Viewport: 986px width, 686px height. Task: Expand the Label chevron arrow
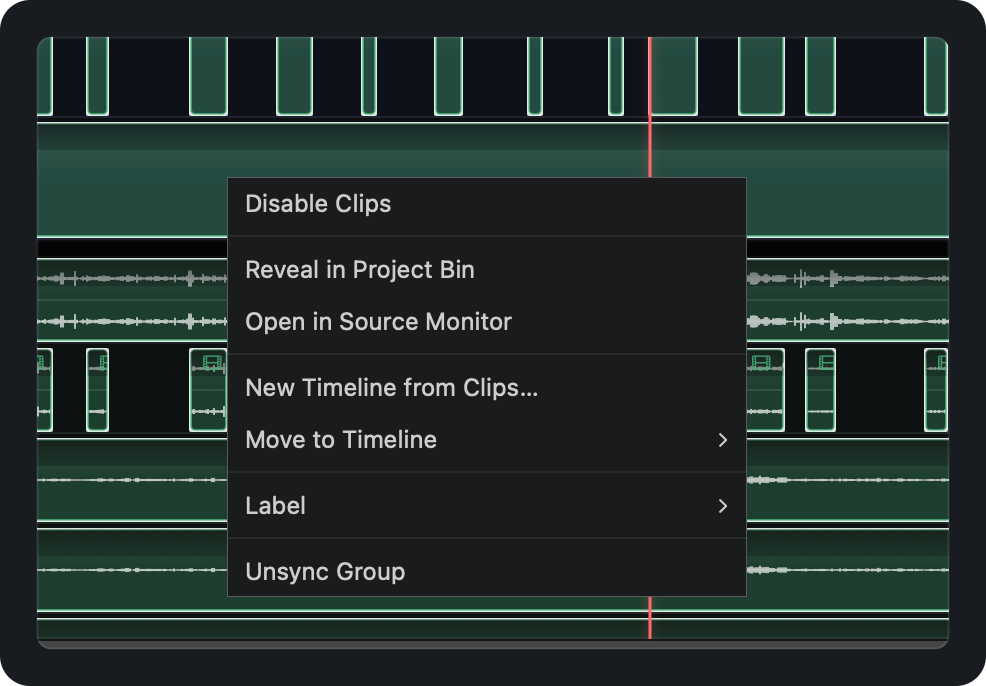(723, 506)
